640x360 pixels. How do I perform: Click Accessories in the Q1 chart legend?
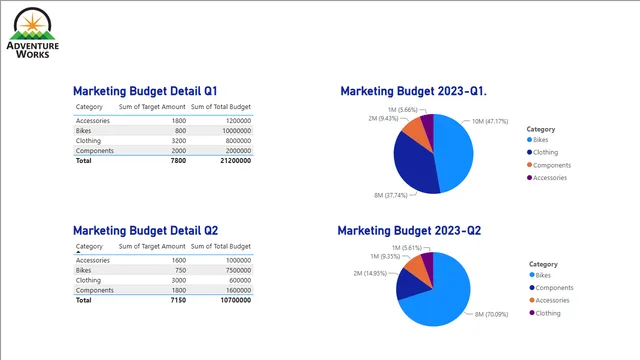coord(547,178)
